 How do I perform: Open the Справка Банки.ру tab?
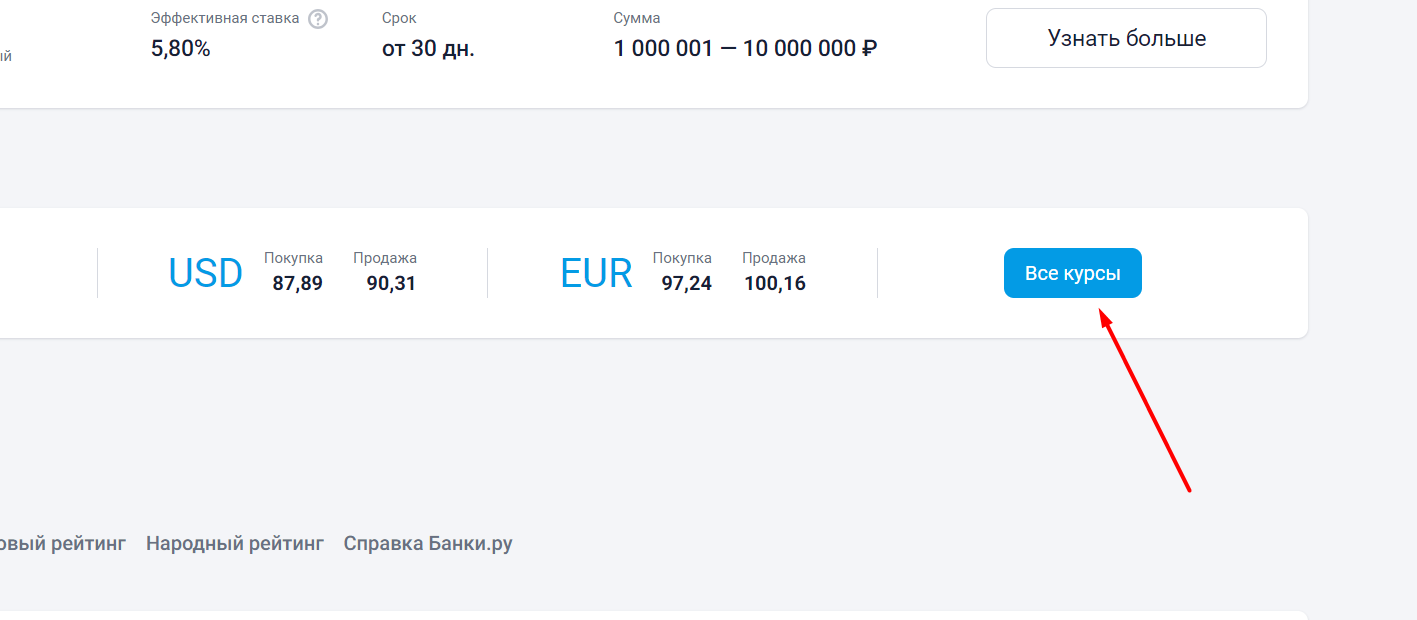pyautogui.click(x=428, y=544)
